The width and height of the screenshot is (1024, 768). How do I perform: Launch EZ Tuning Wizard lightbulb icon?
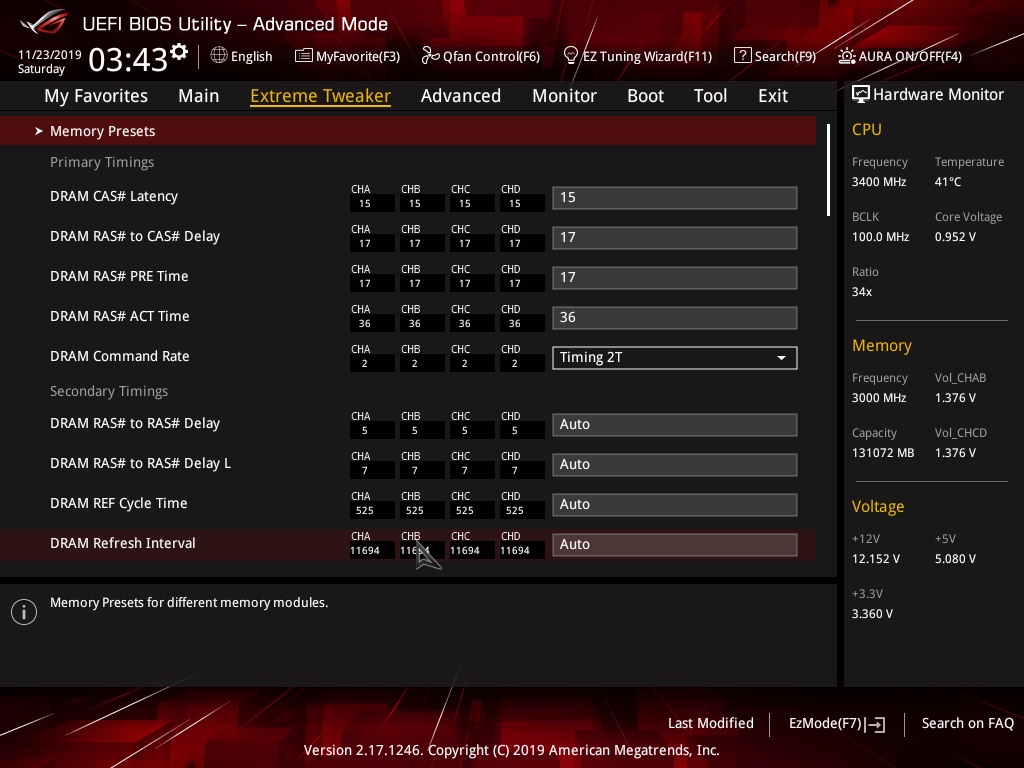pos(570,56)
